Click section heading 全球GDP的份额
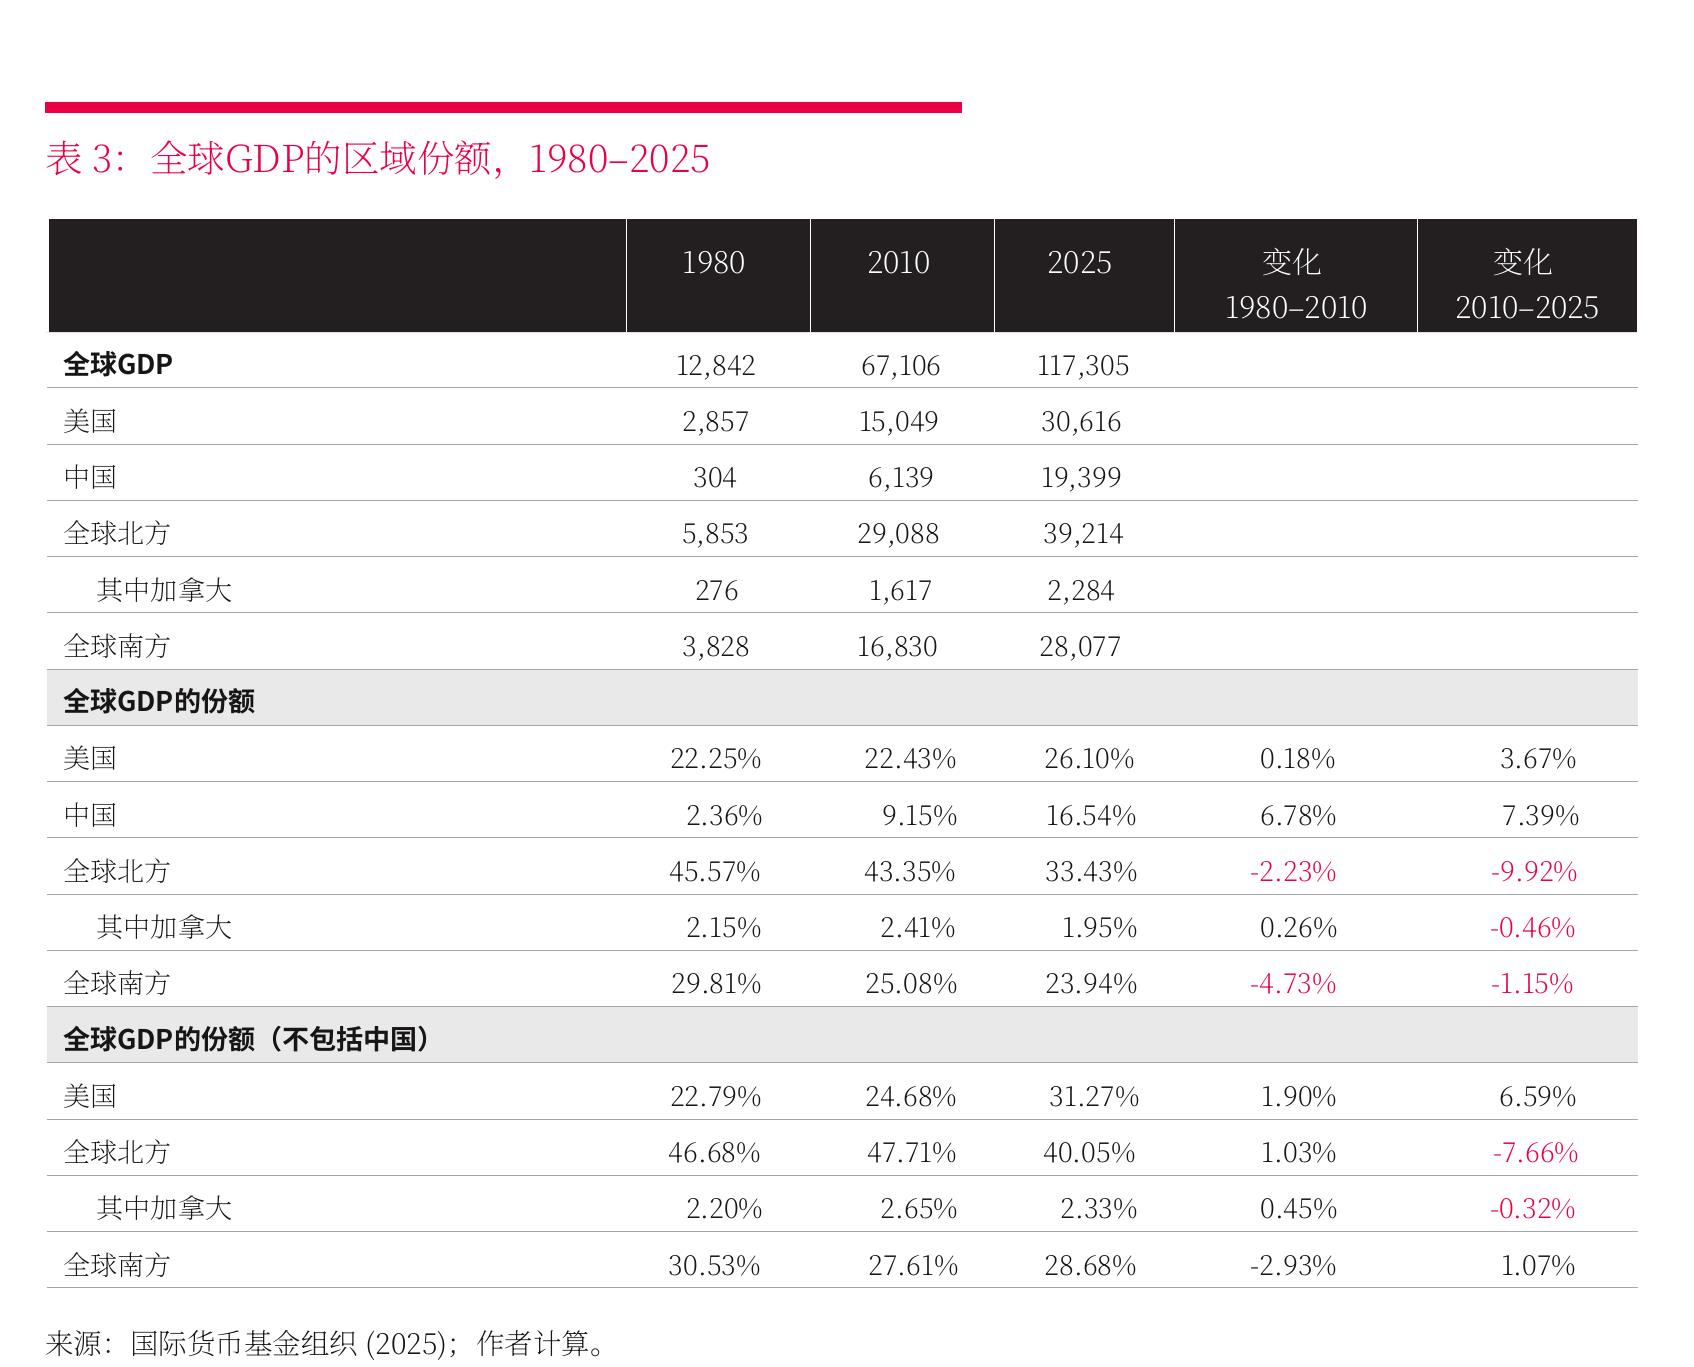 (159, 701)
